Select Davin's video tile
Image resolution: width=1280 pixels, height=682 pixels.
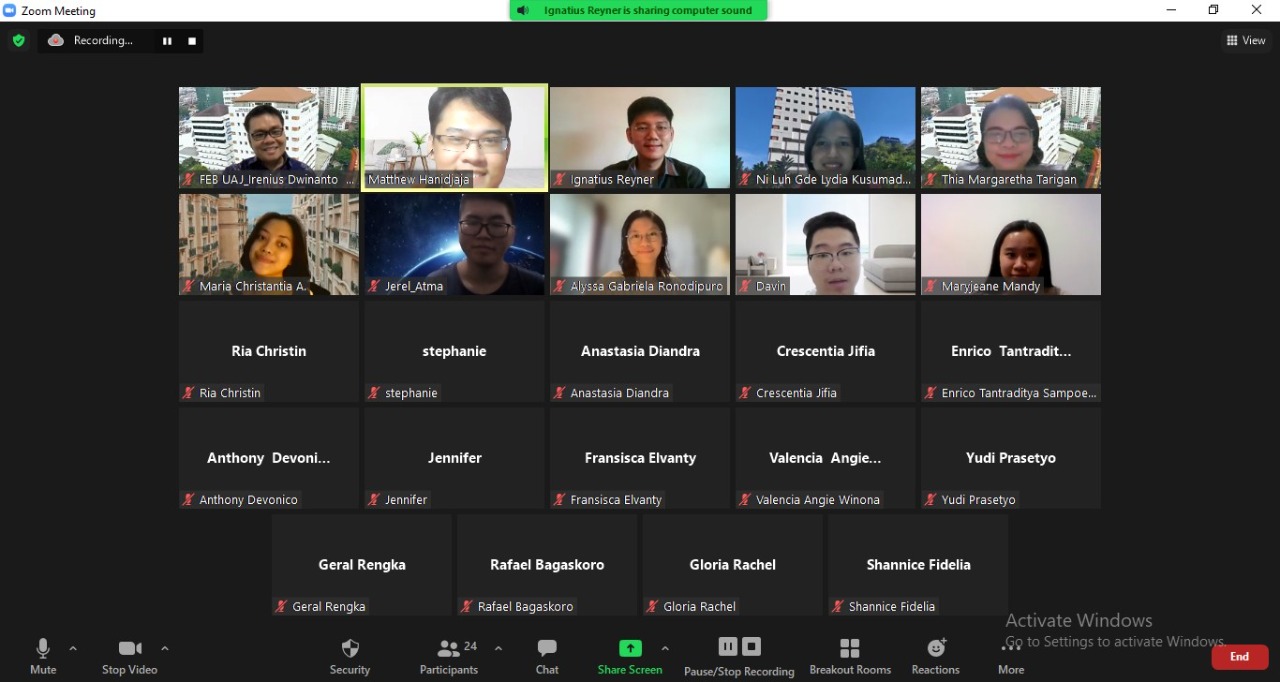(x=826, y=245)
